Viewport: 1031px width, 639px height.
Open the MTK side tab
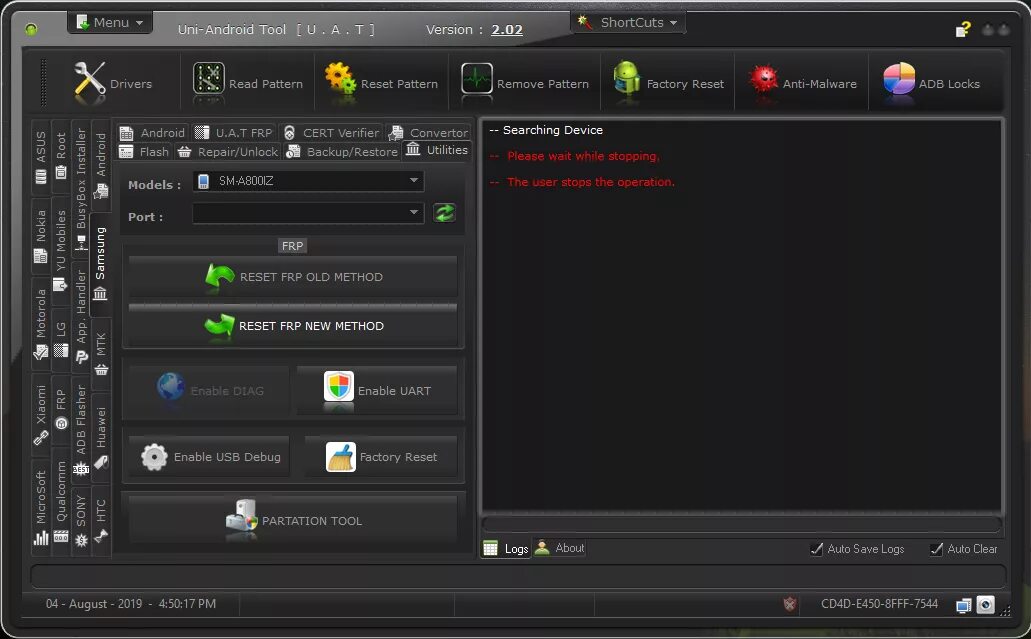[101, 353]
